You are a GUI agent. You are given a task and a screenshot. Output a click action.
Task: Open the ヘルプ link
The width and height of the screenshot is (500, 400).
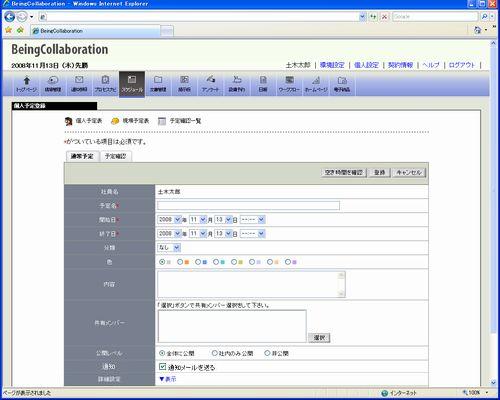click(431, 65)
